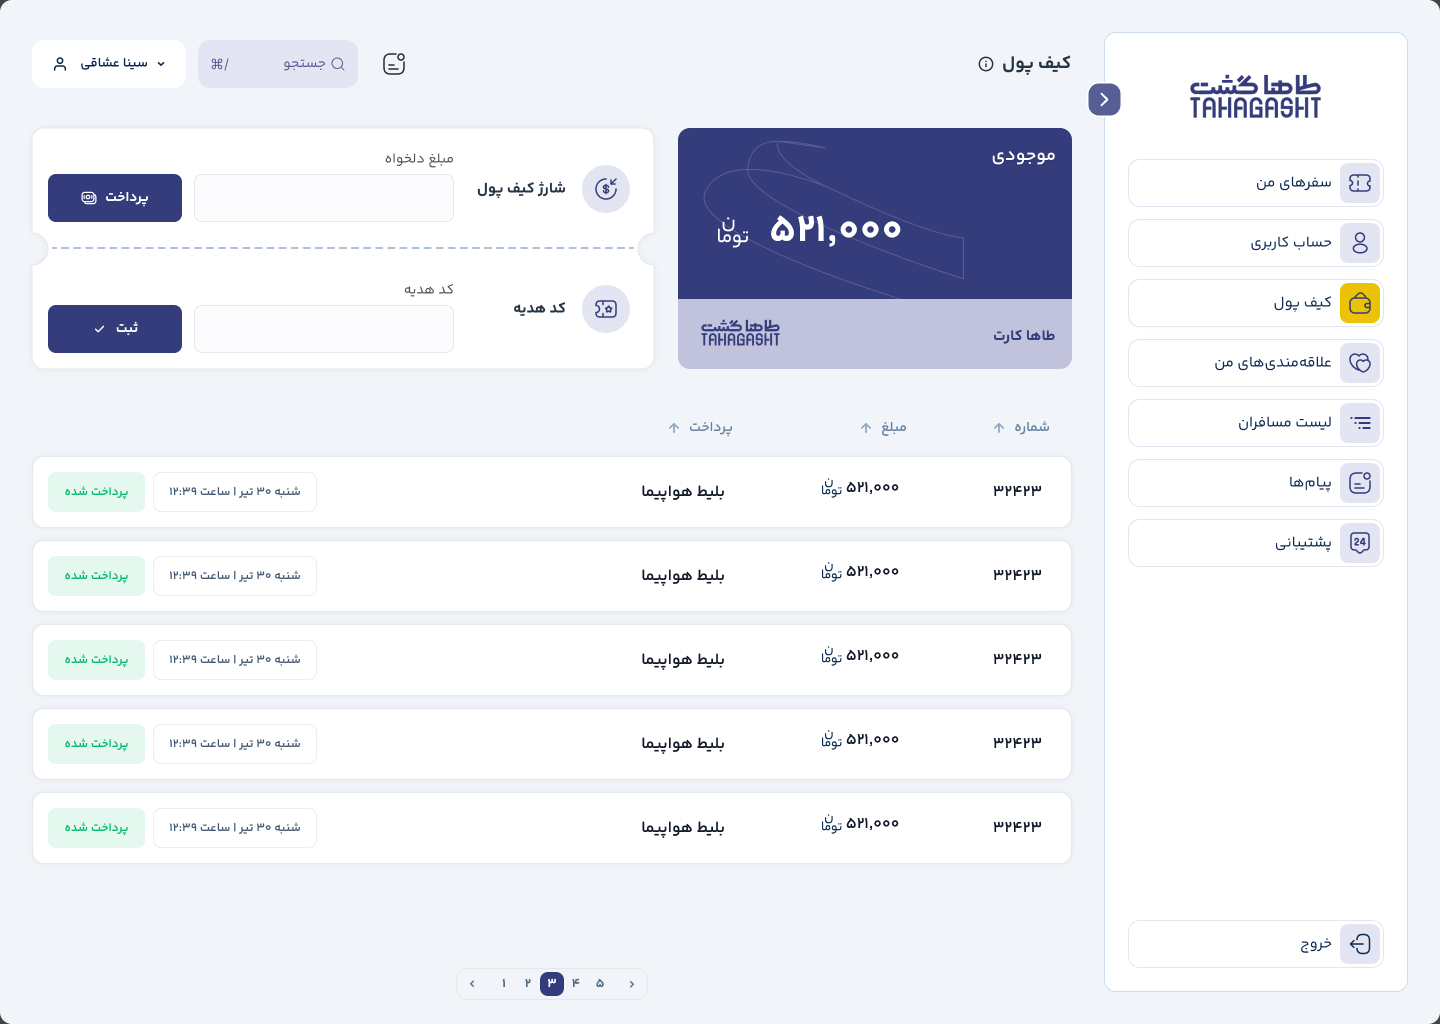Sort the table by پرداخت column

pos(700,427)
